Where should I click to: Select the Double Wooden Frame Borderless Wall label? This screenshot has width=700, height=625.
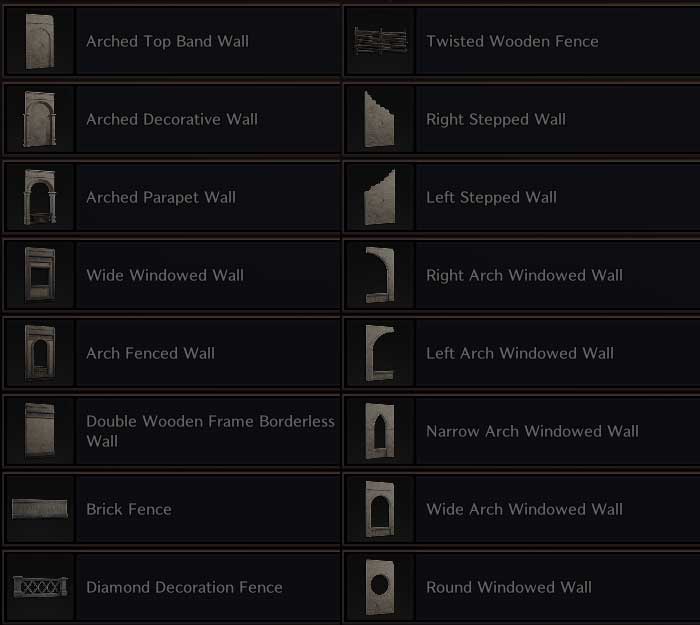(210, 431)
